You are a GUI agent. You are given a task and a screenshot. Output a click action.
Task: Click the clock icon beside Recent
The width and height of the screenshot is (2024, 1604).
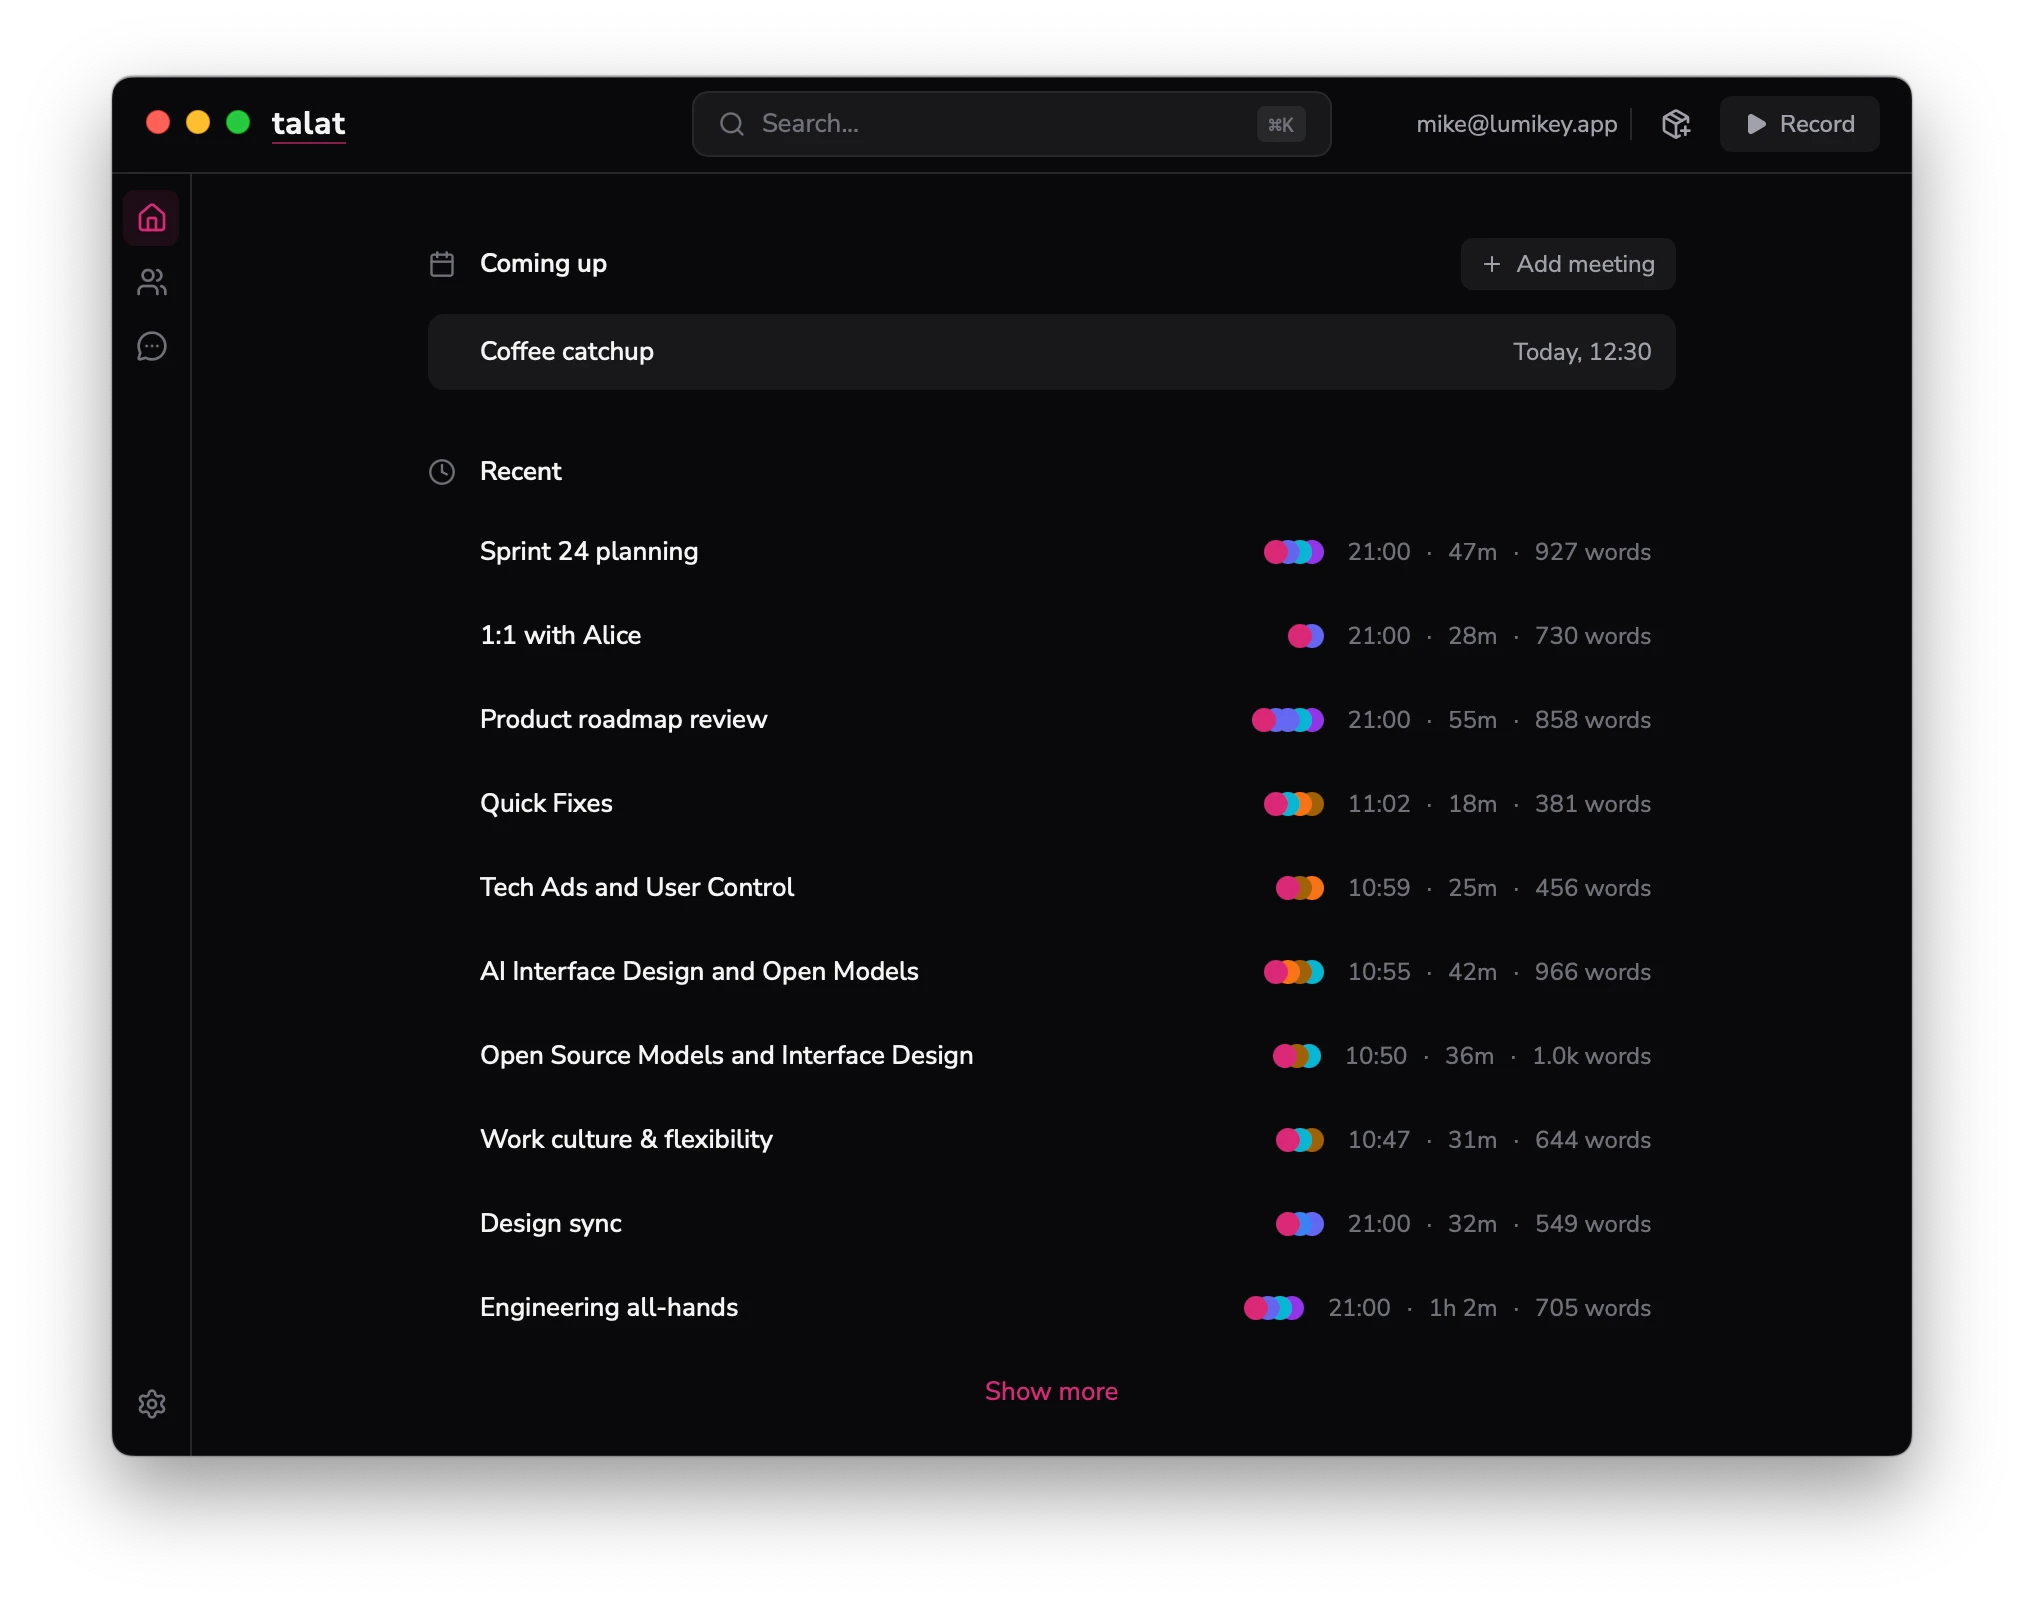click(x=442, y=472)
